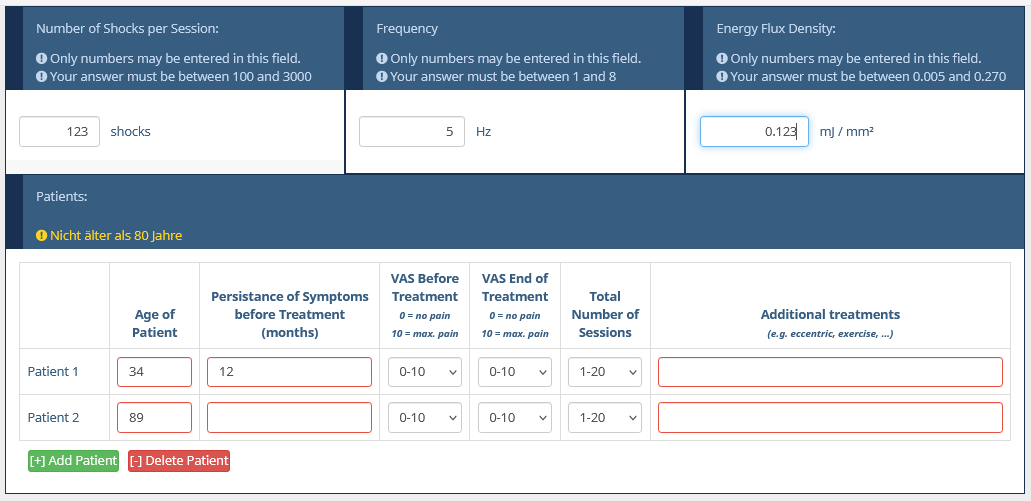This screenshot has height=501, width=1031.
Task: Expand Patient 2 VAS End of Treatment dropdown
Action: [514, 417]
